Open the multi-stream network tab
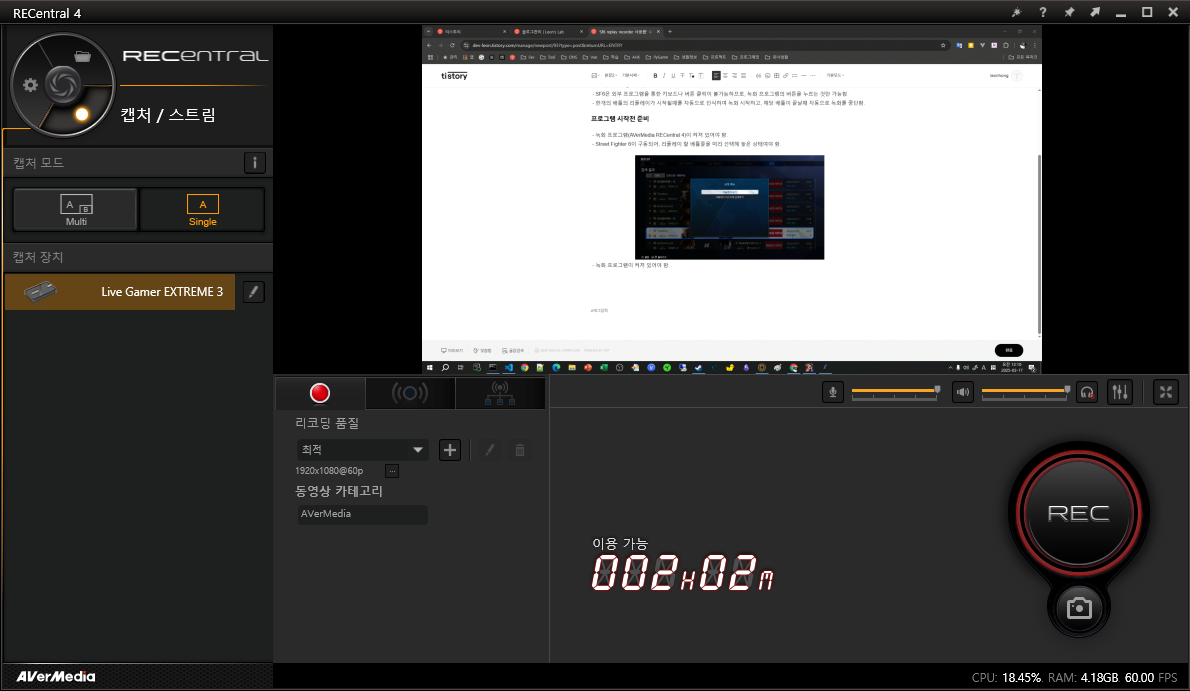The height and width of the screenshot is (691, 1190). tap(500, 393)
